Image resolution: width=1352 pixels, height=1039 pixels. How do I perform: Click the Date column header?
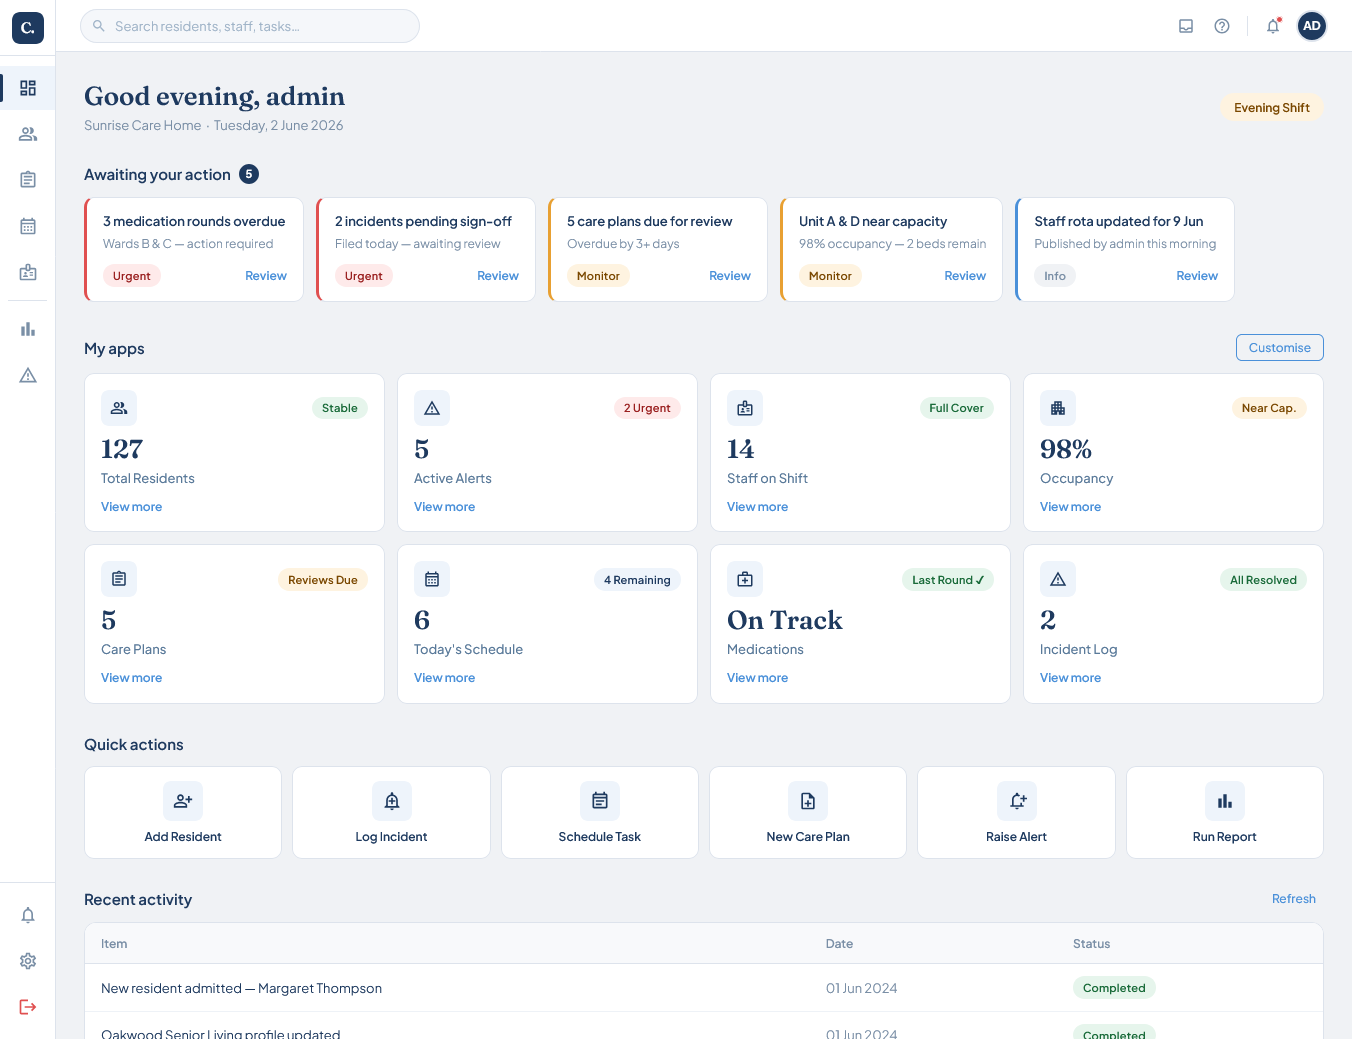(839, 944)
